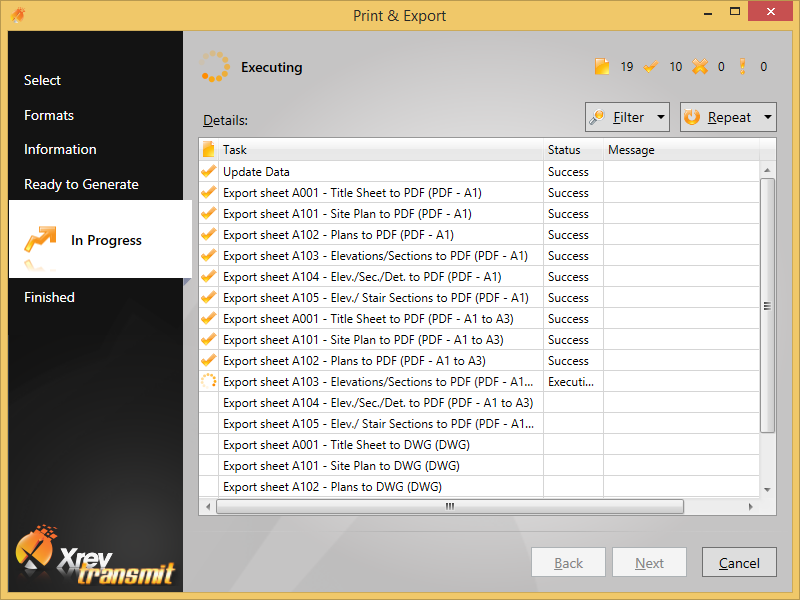Click the Xrev Transmit logo
This screenshot has height=600, width=800.
95,556
